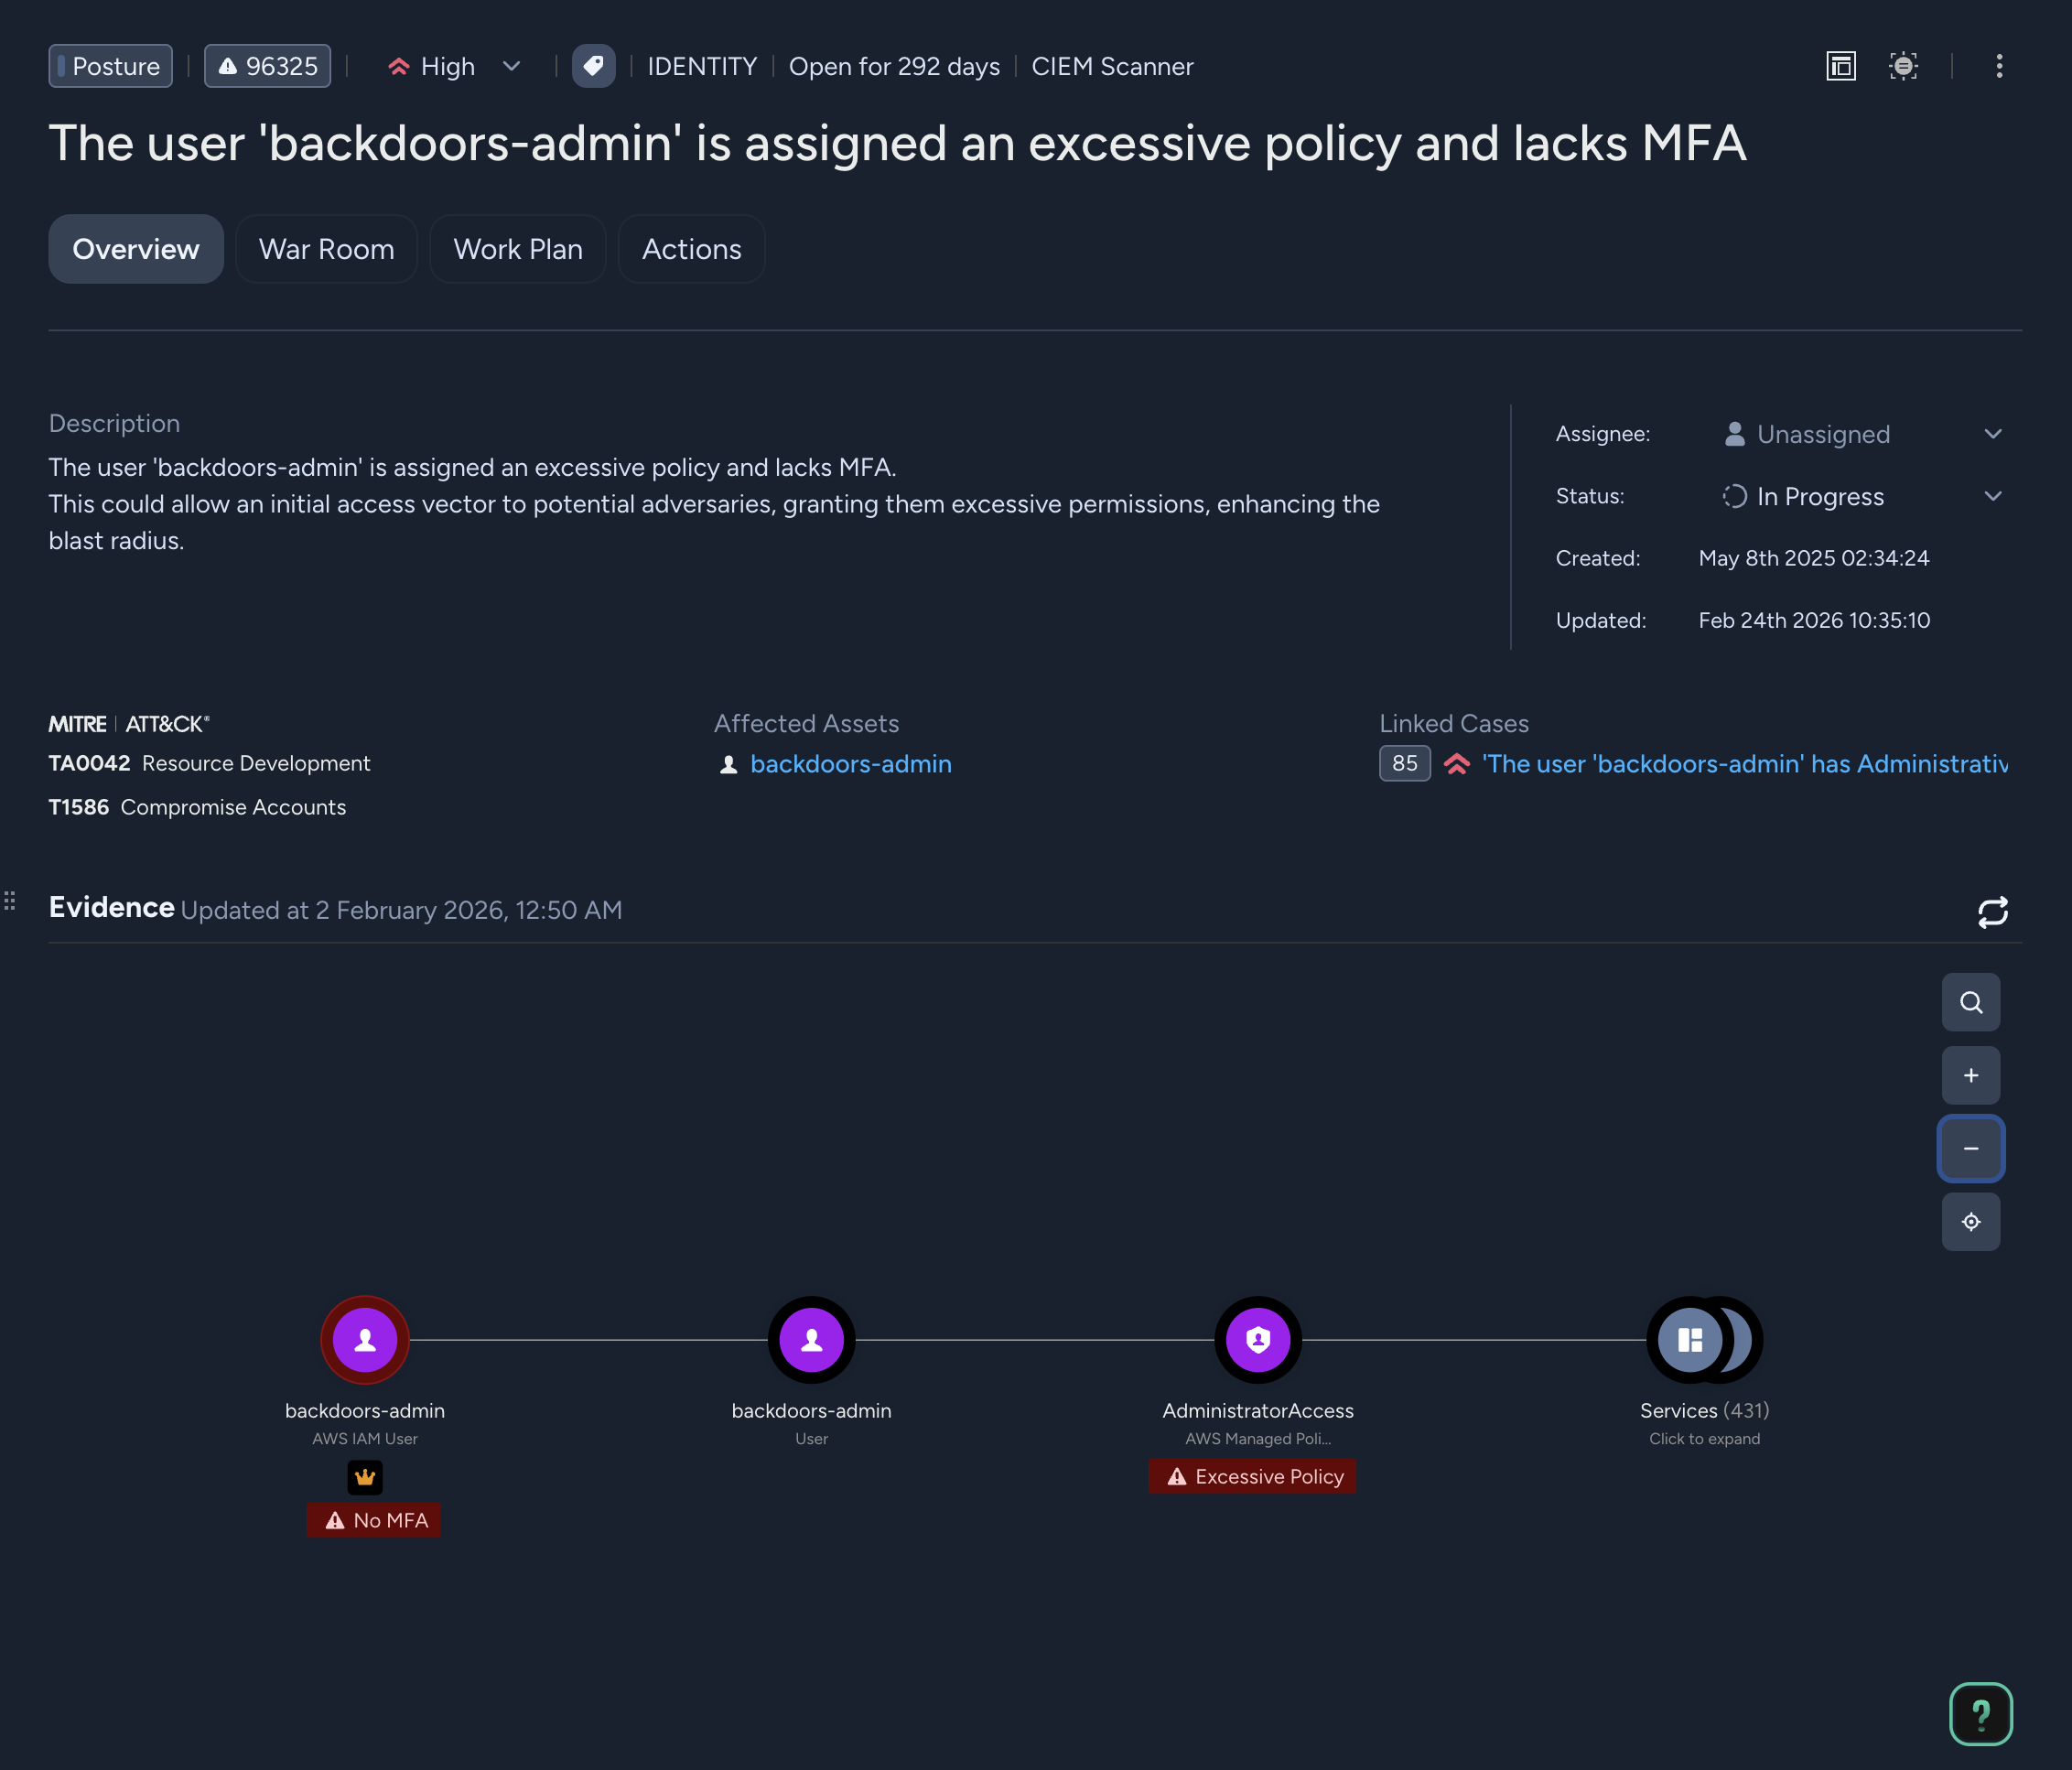Open the Status In Progress dropdown

[x=1993, y=496]
